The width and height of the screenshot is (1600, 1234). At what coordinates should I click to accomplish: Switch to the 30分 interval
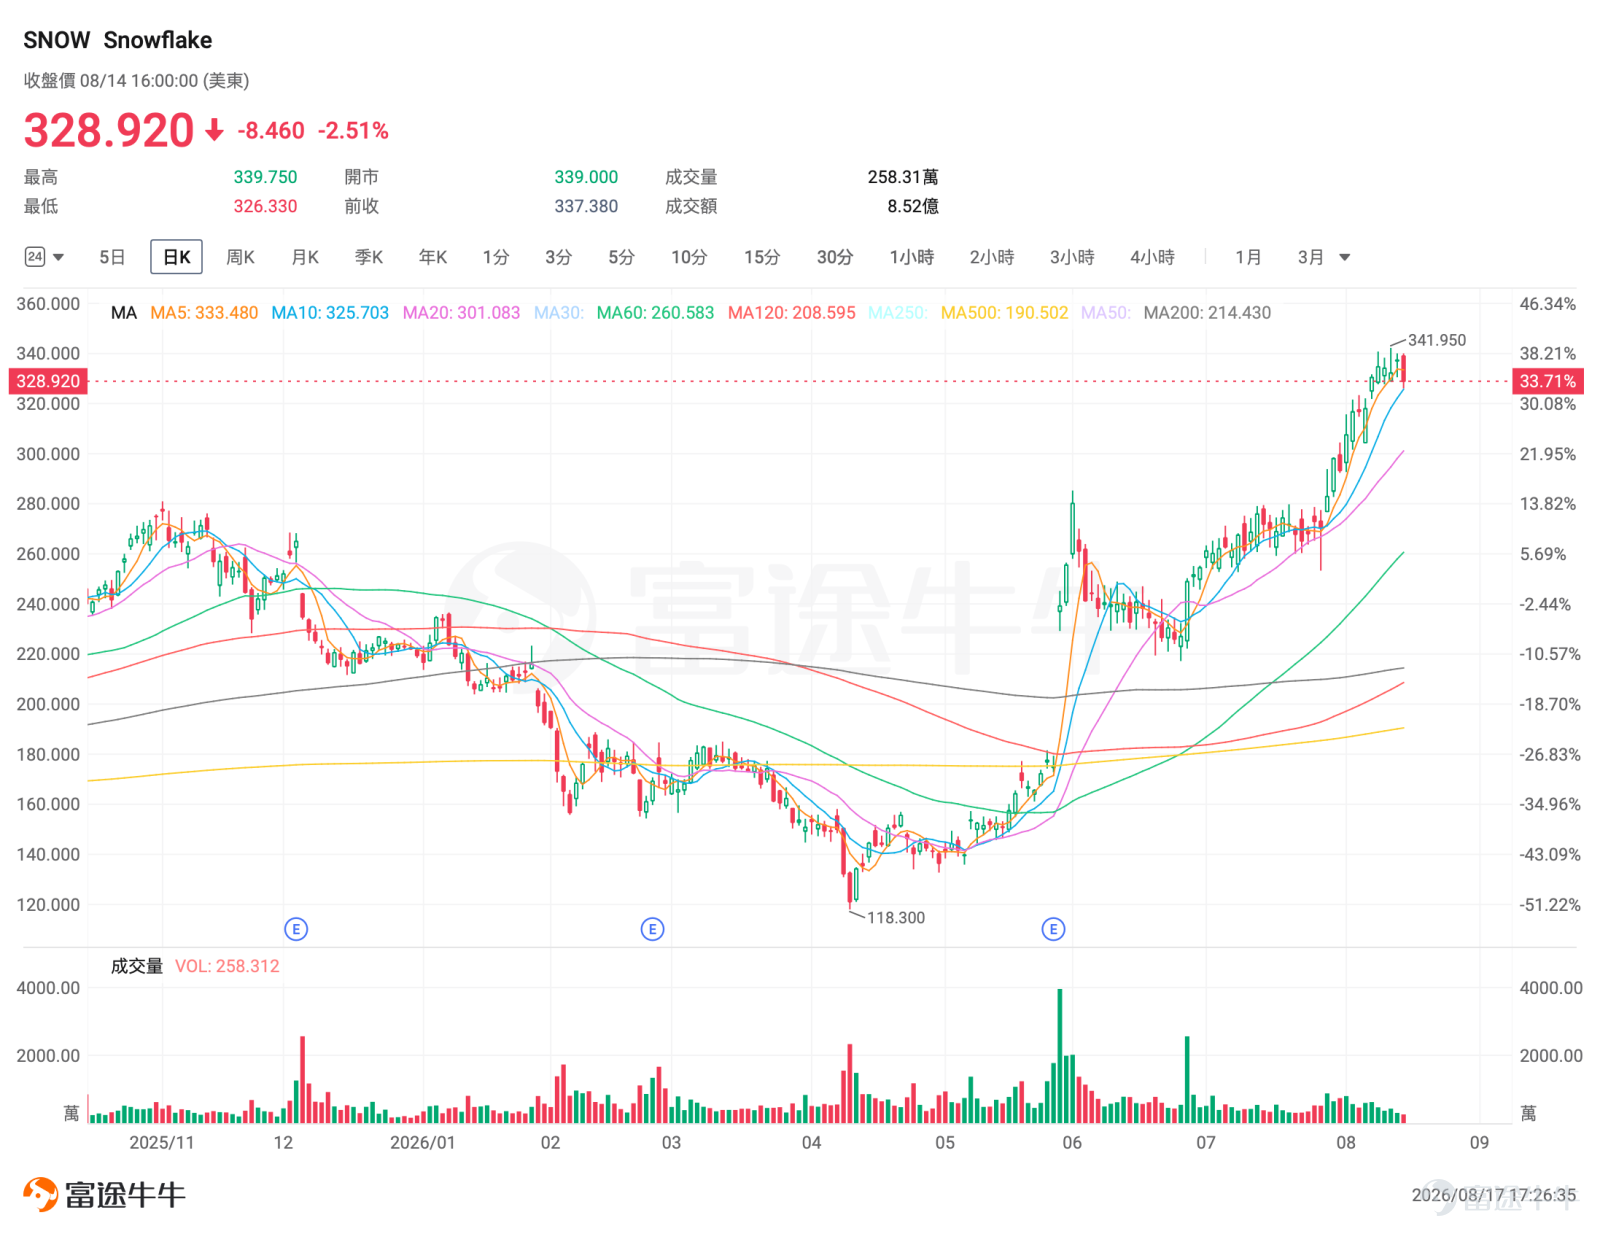(835, 257)
